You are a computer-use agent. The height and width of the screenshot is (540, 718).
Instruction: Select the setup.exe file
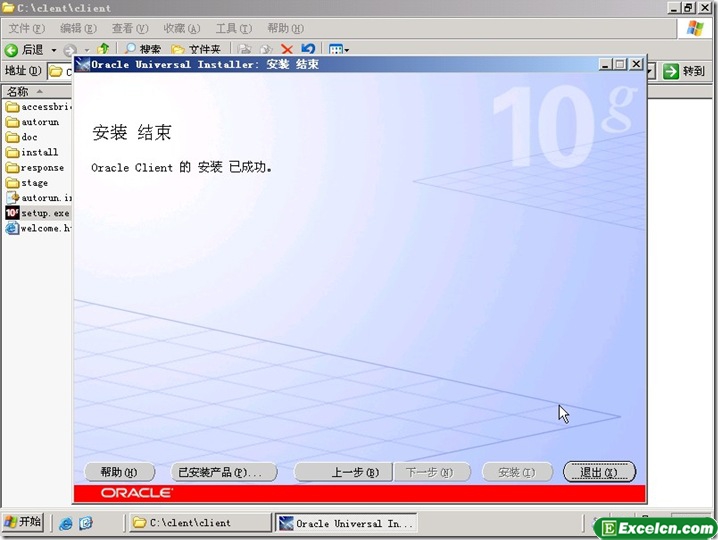[x=38, y=213]
